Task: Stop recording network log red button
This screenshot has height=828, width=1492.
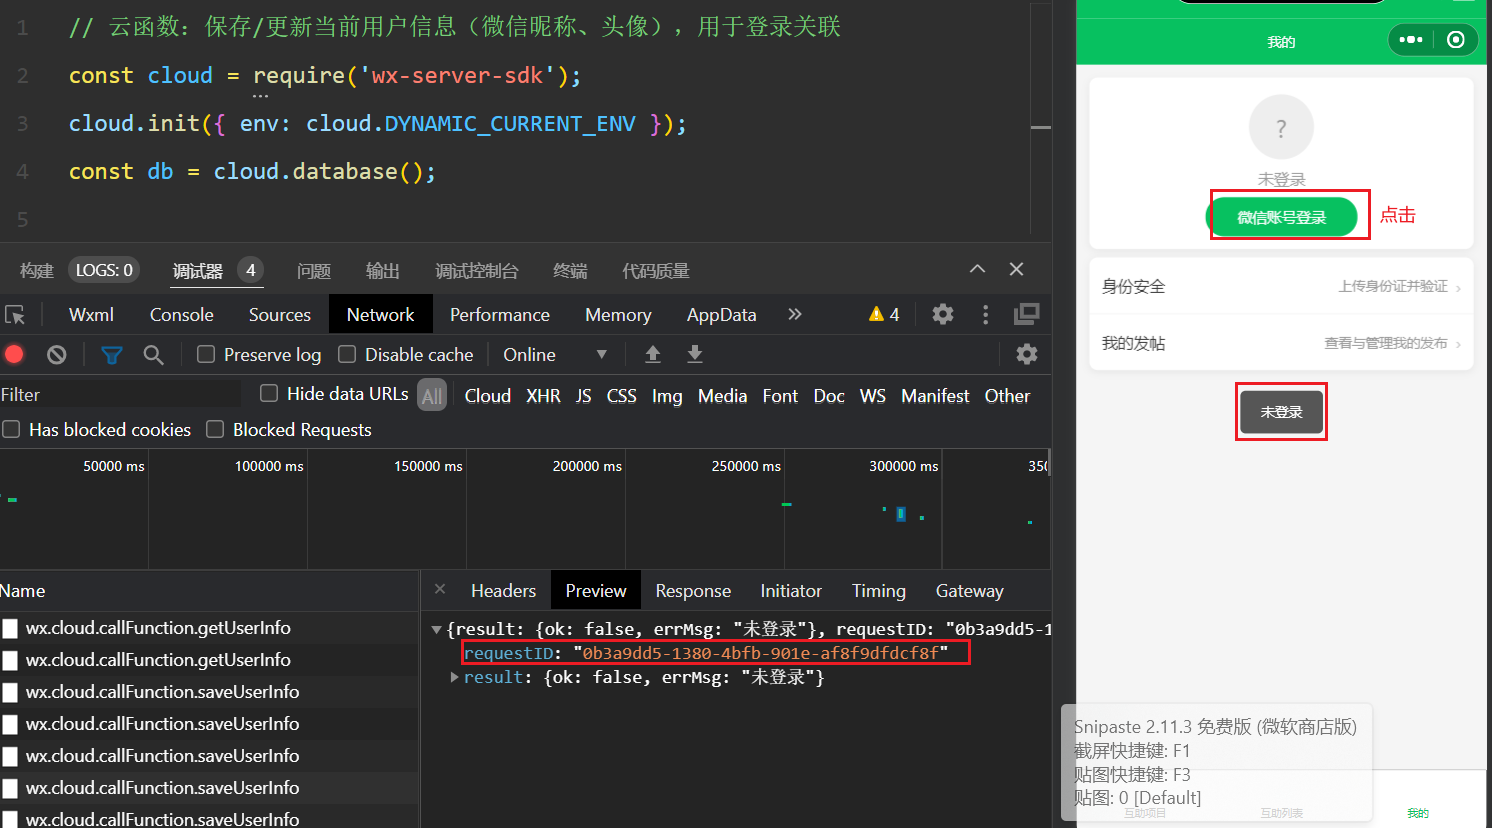Action: (14, 354)
